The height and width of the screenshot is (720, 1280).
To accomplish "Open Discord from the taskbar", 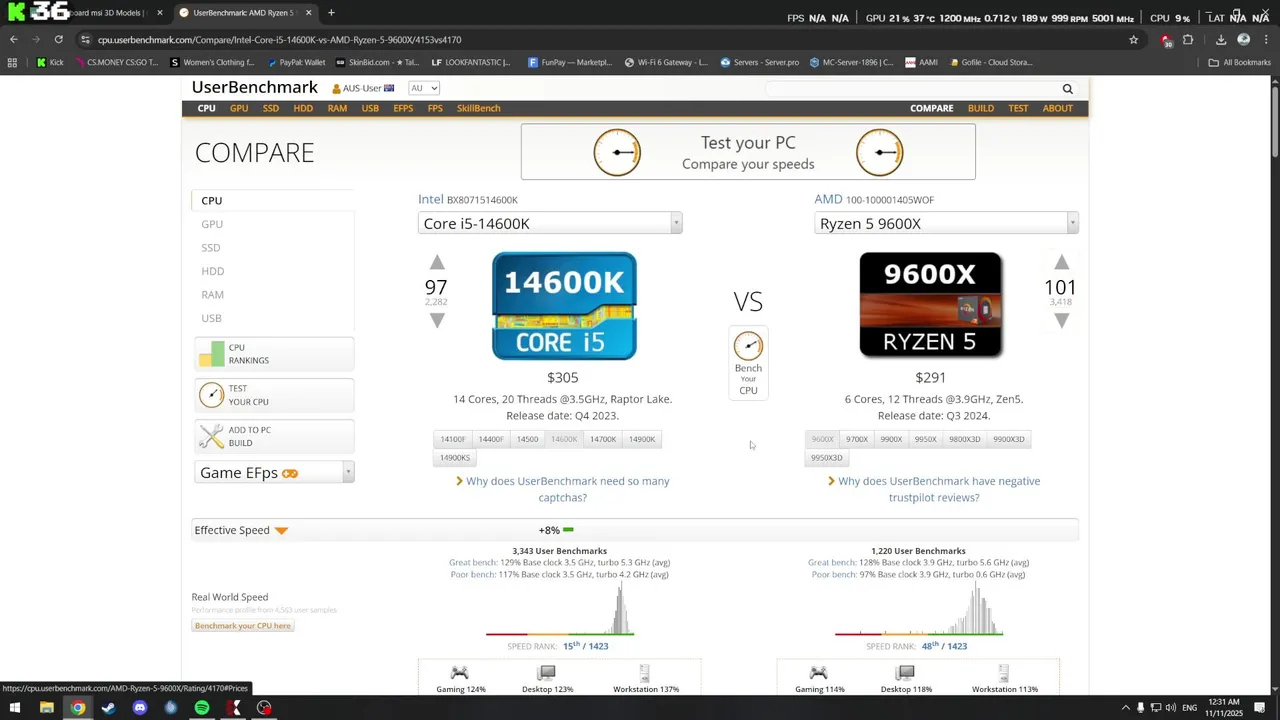I will pyautogui.click(x=140, y=708).
